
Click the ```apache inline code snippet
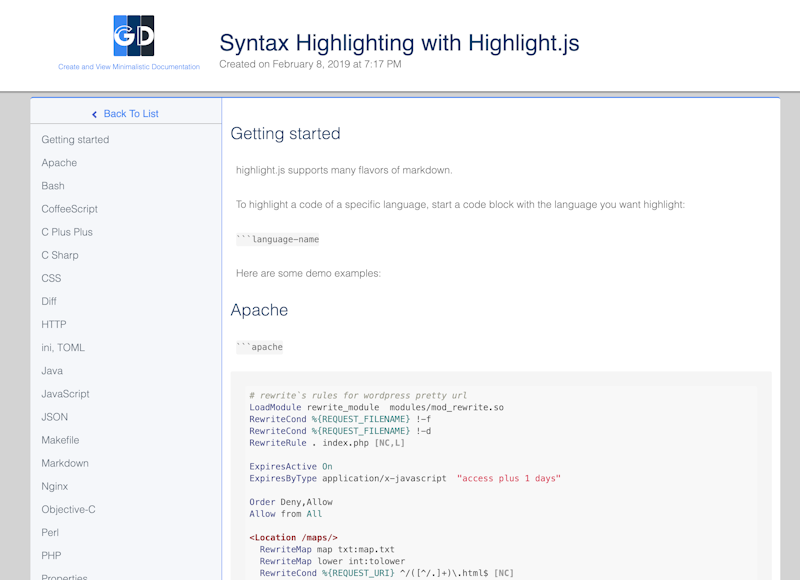pyautogui.click(x=259, y=347)
